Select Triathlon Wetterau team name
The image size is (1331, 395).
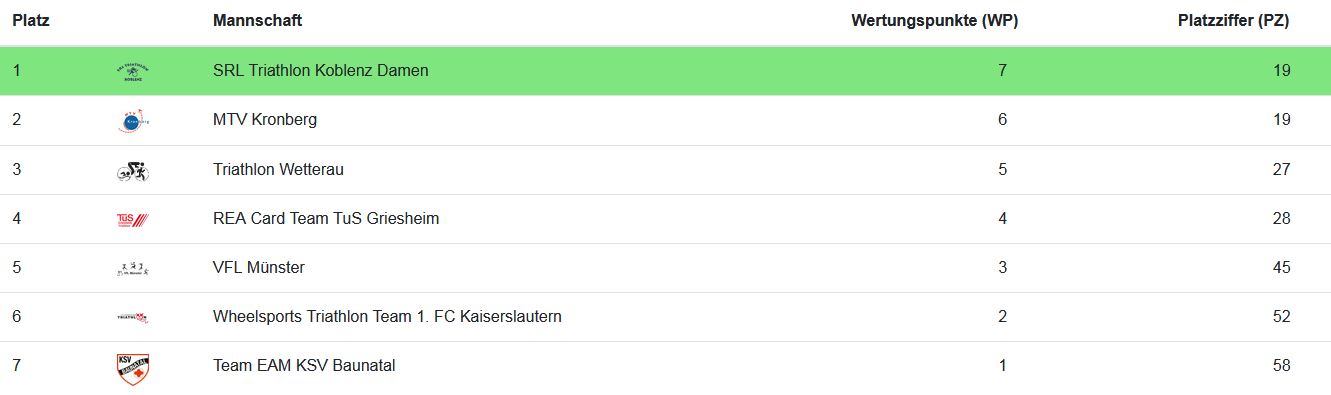coord(278,170)
